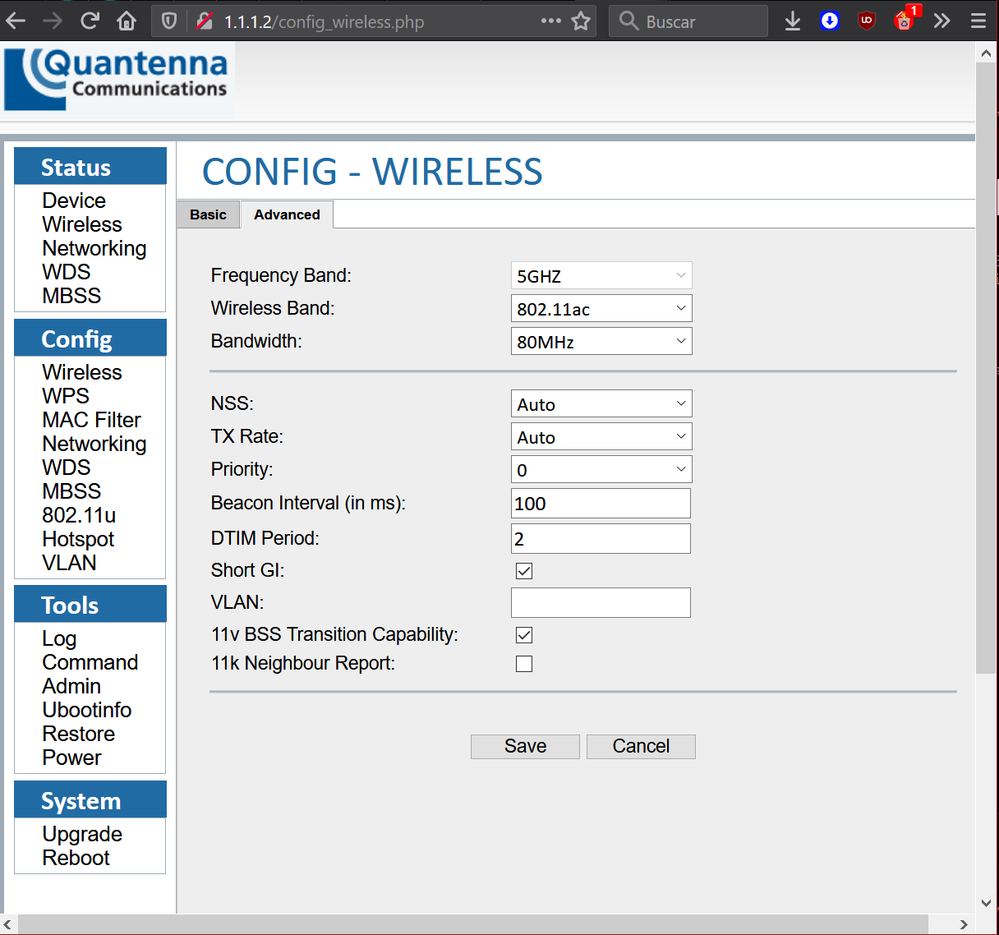The width and height of the screenshot is (999, 935).
Task: Click inside the VLAN input field
Action: [x=600, y=602]
